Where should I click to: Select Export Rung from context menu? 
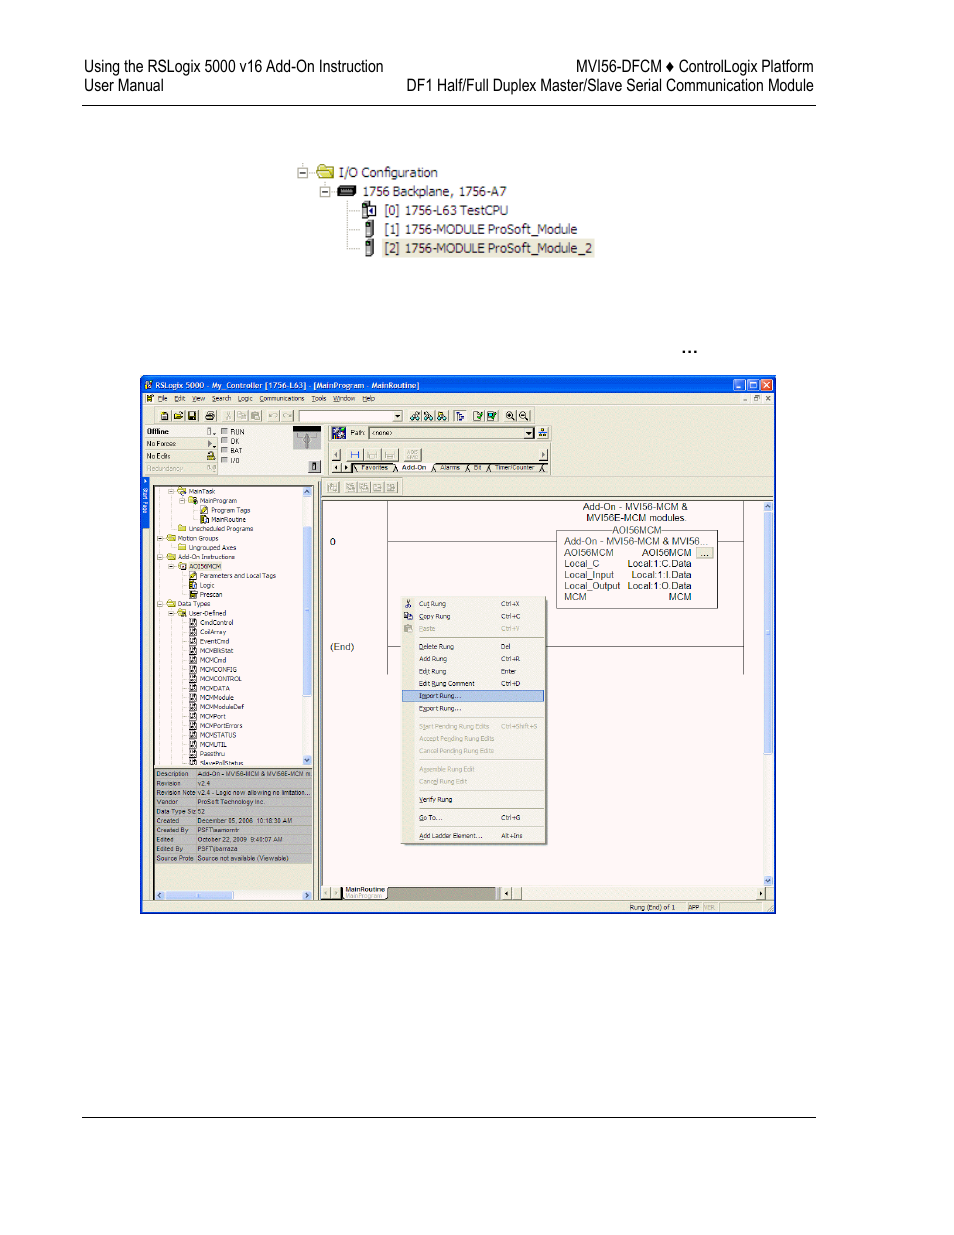tap(473, 708)
